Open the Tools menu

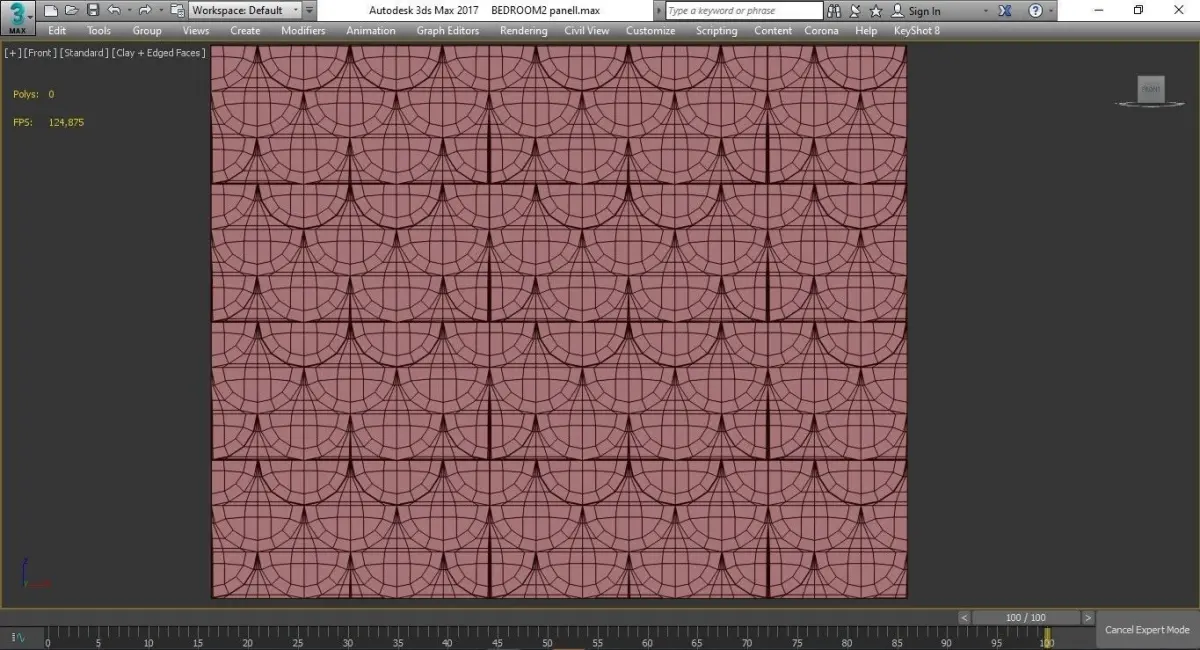(x=99, y=31)
